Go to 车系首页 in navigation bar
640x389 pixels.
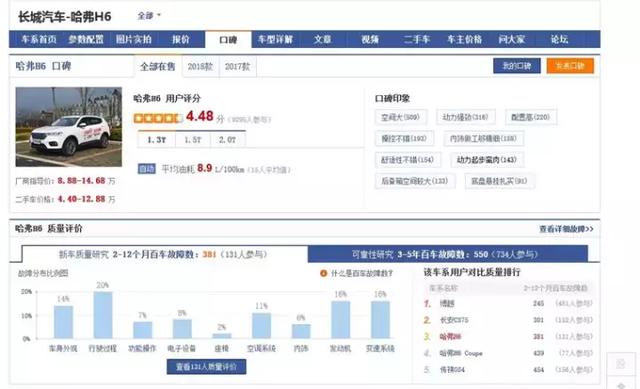tap(39, 39)
